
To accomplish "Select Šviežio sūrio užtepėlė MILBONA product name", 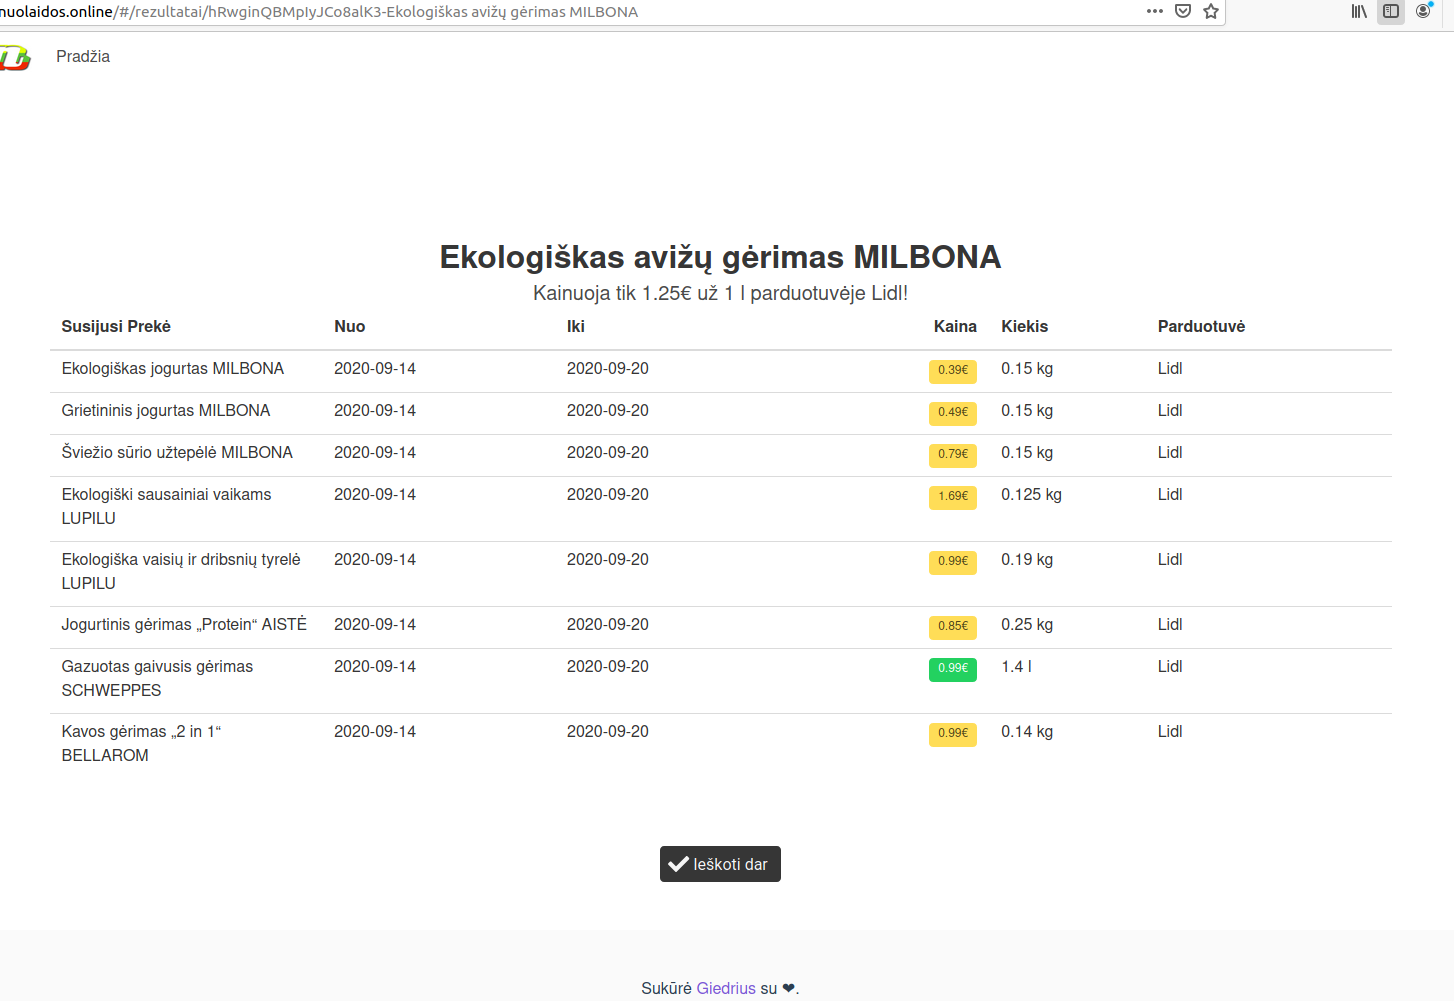I will tap(177, 453).
